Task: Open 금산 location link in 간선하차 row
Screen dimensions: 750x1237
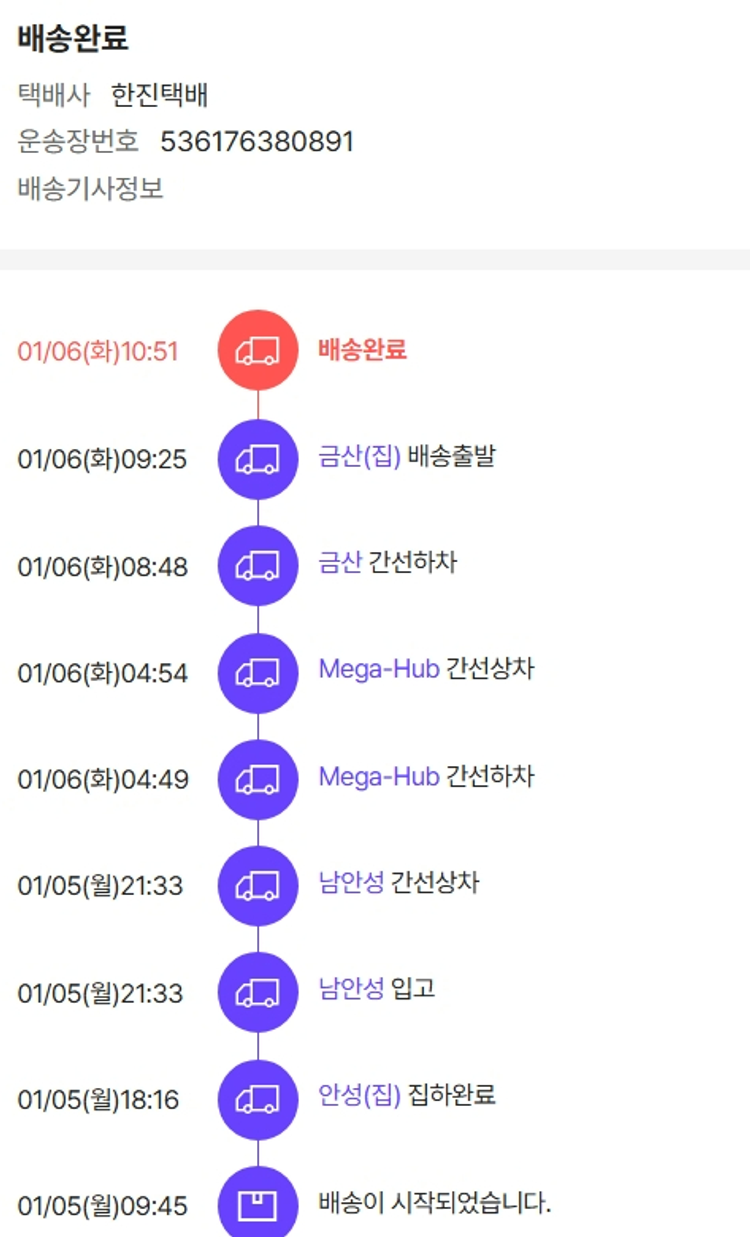Action: click(x=340, y=563)
